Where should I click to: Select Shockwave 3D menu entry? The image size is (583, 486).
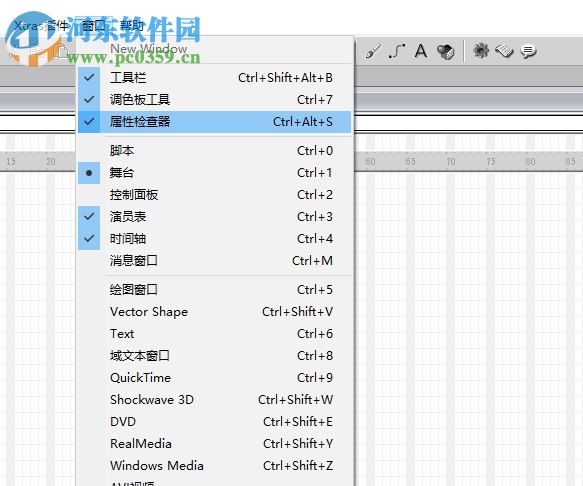click(215, 399)
